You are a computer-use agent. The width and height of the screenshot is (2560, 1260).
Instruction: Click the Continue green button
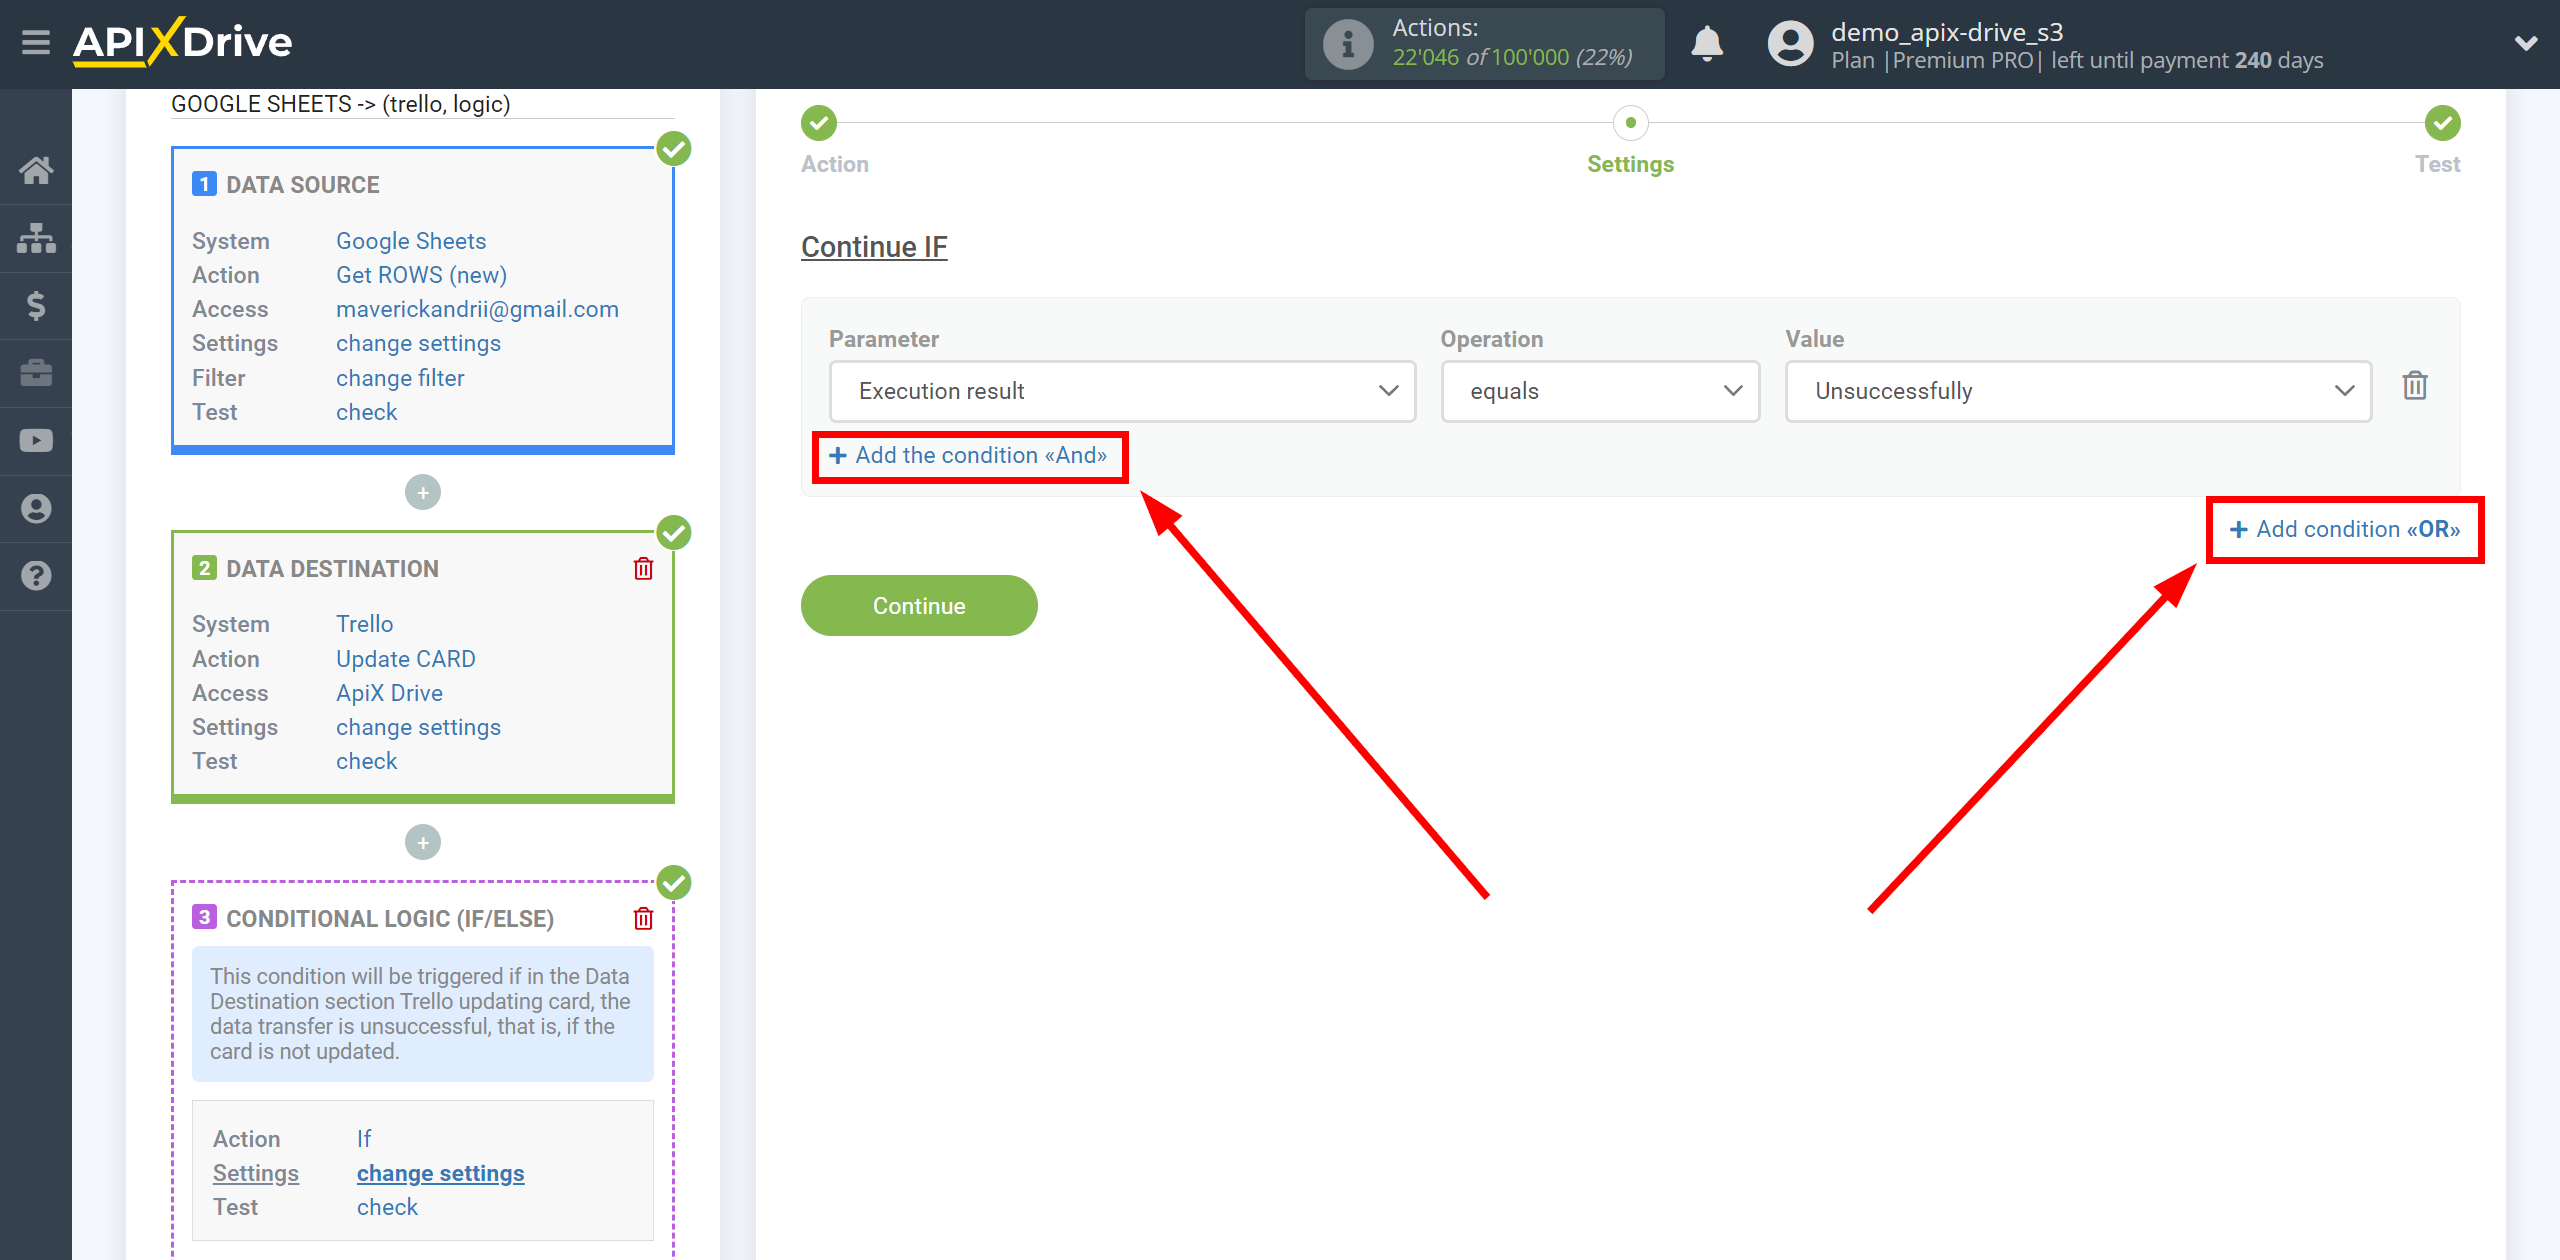tap(918, 606)
